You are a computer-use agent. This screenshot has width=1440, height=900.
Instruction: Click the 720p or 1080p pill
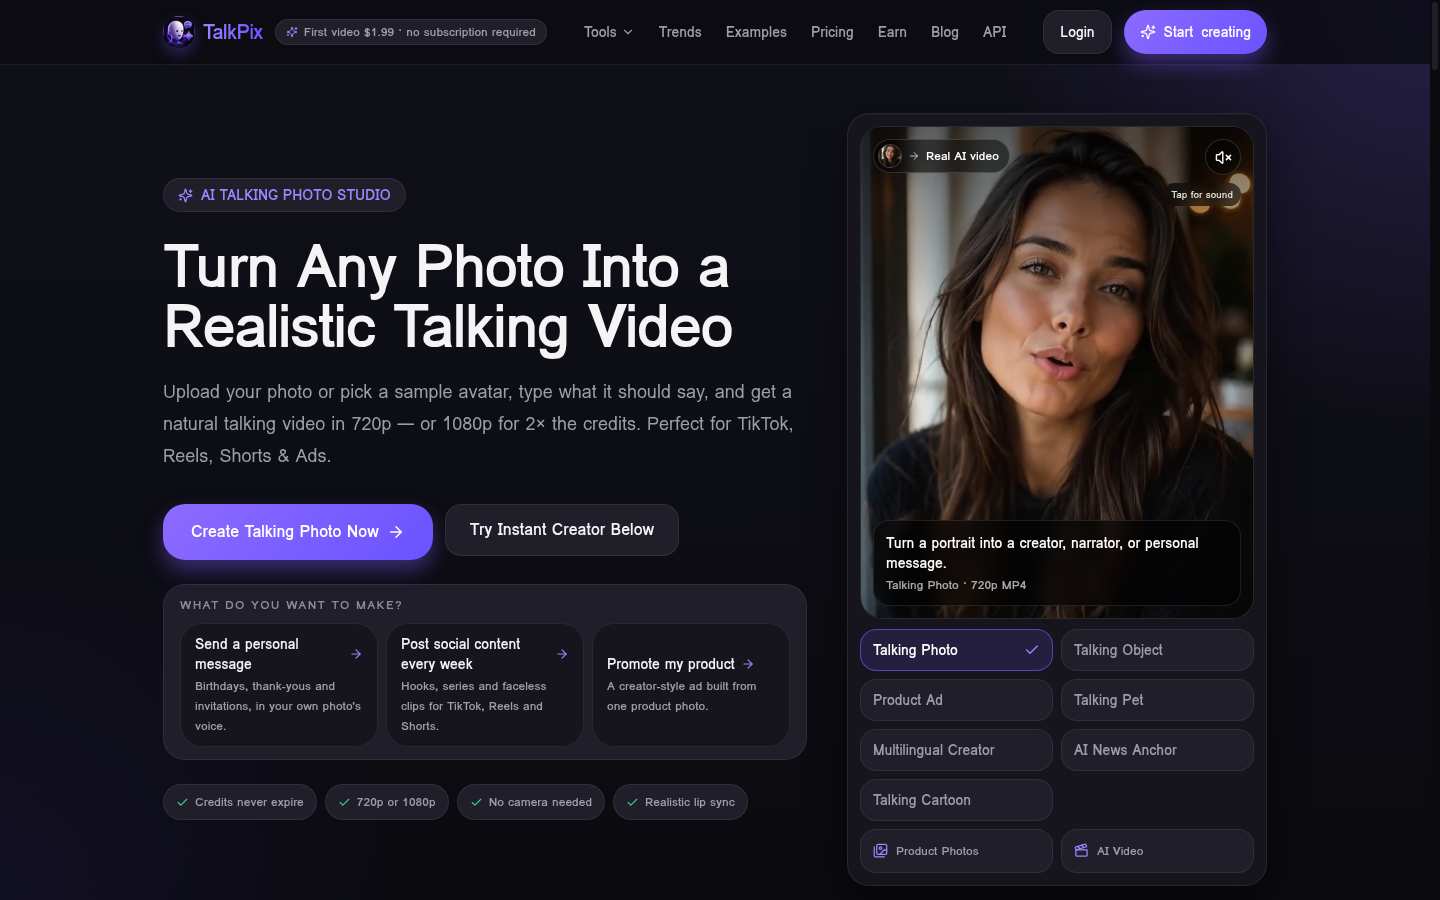click(387, 802)
